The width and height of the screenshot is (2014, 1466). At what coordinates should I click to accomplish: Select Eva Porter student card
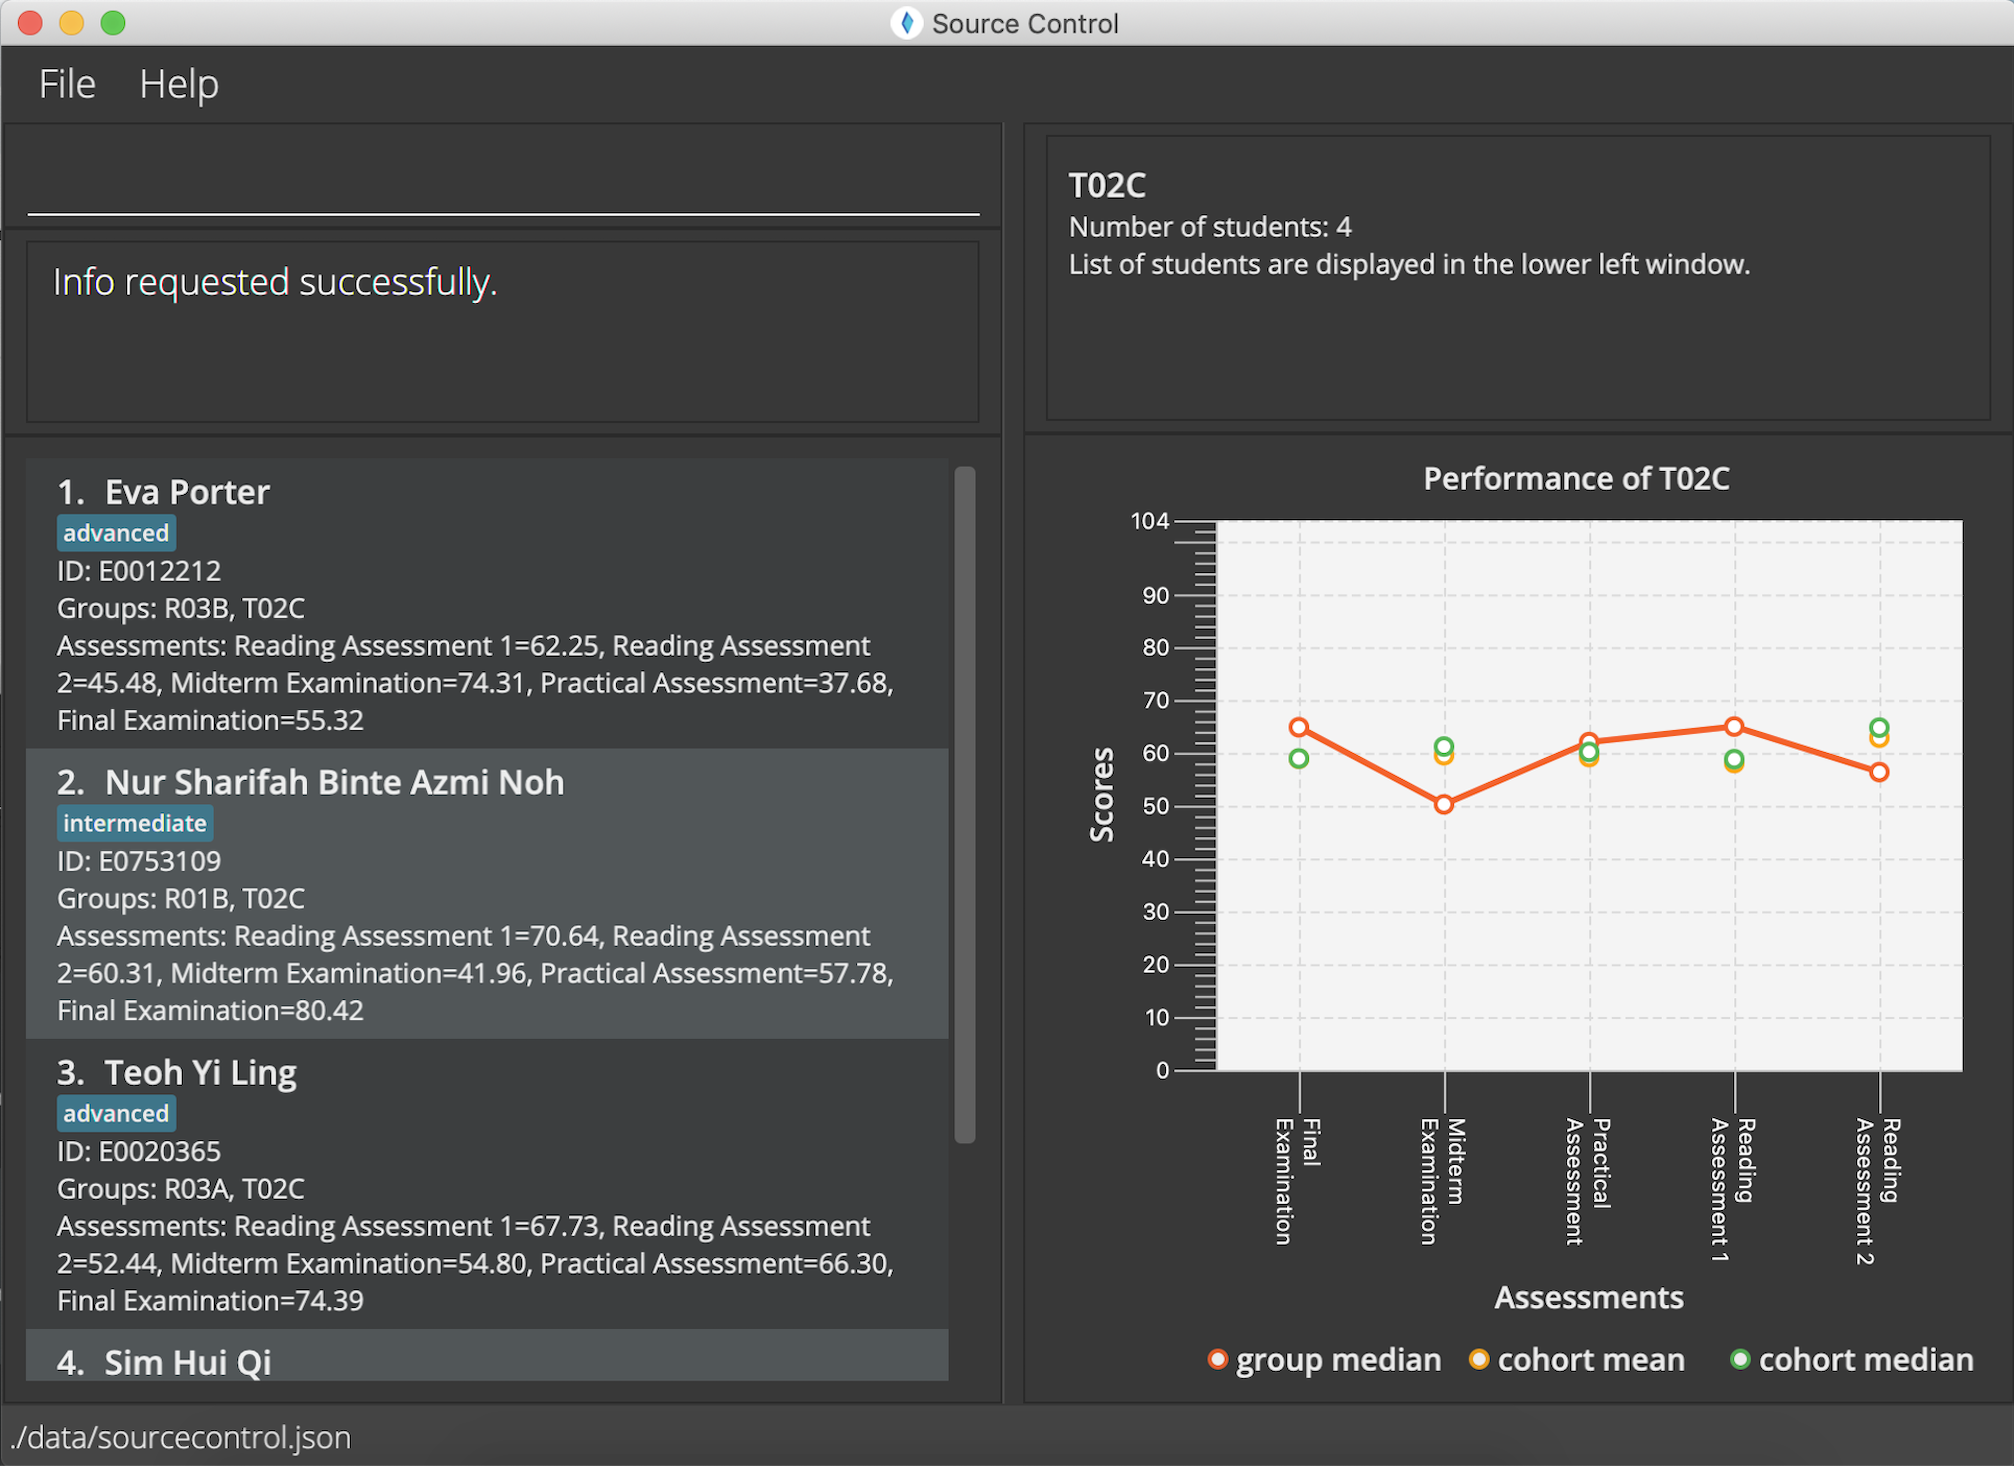pos(486,603)
